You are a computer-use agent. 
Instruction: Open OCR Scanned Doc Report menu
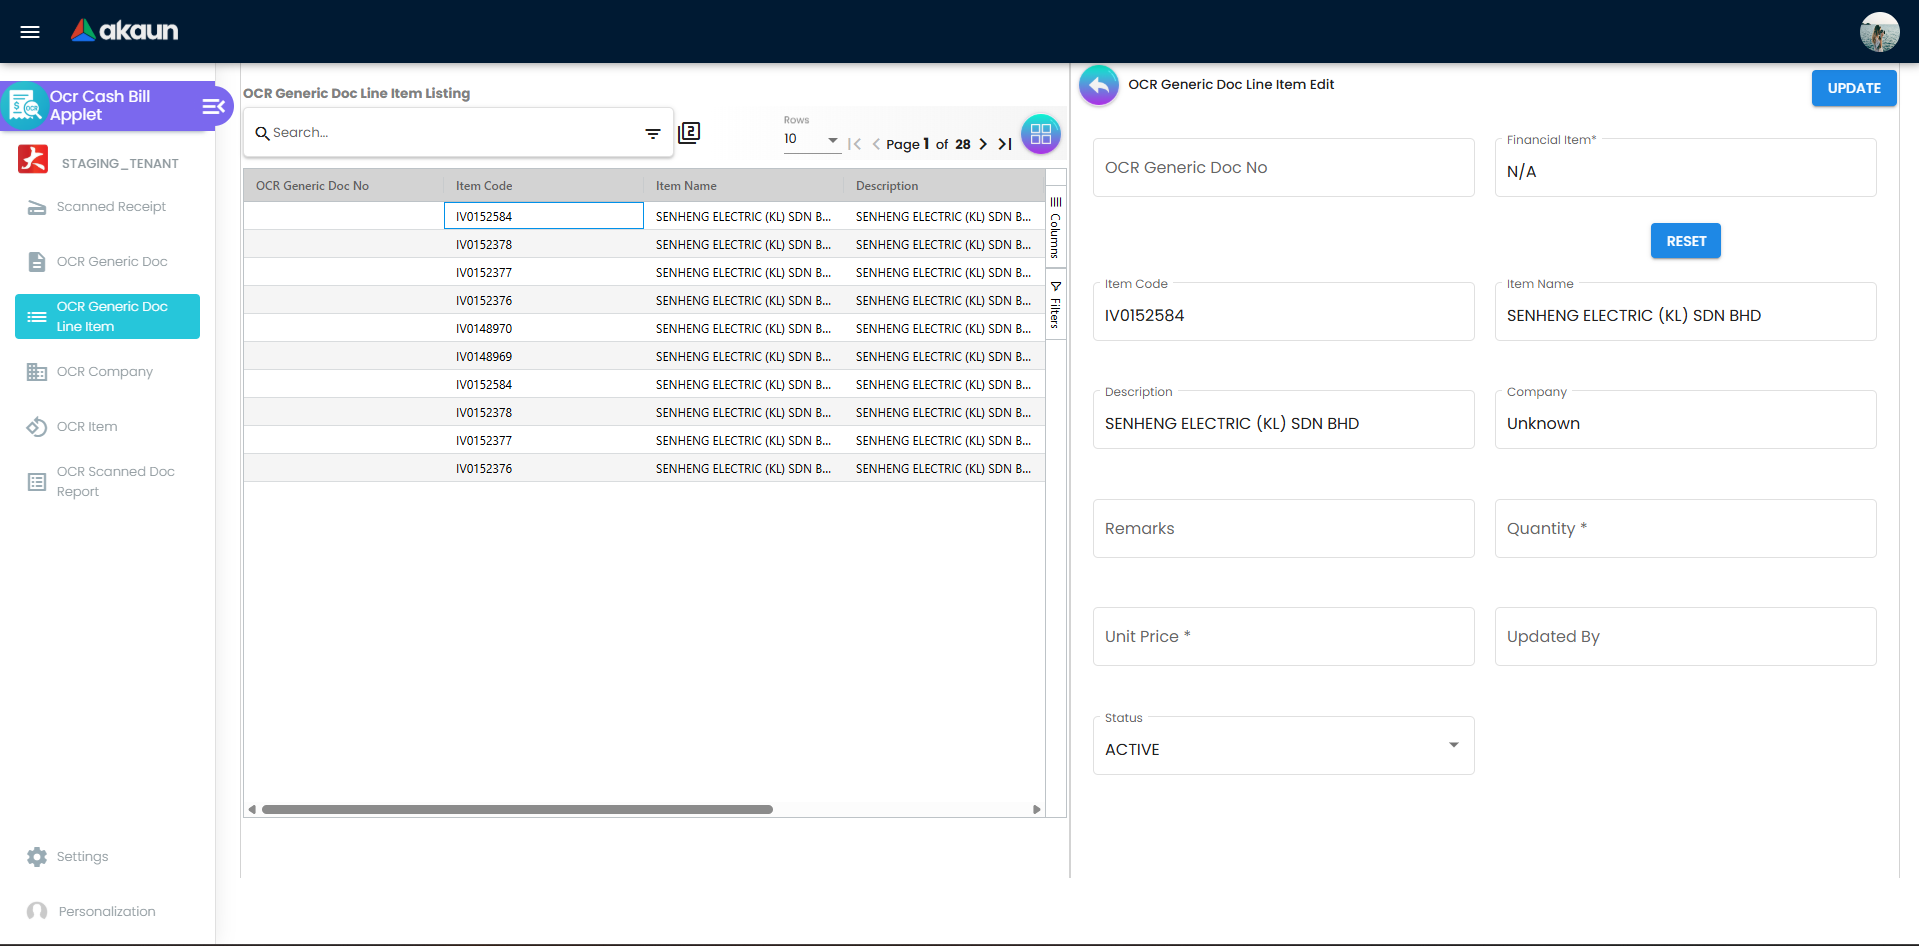click(x=107, y=482)
